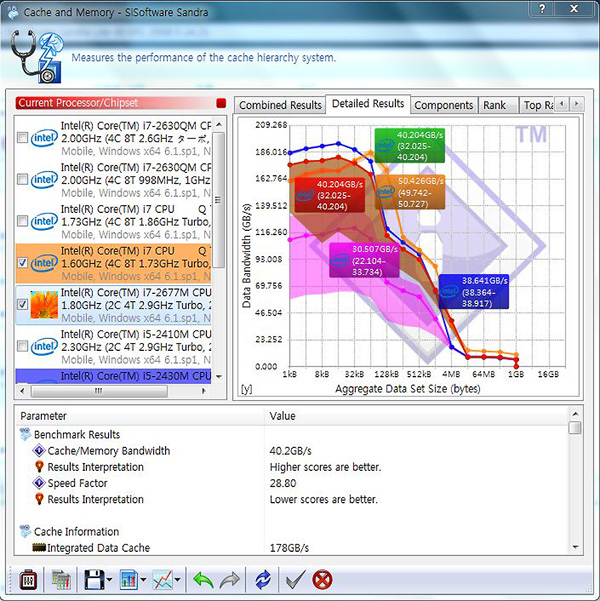
Task: Click the Cache/Memory Bandwidth diamond icon
Action: click(39, 450)
